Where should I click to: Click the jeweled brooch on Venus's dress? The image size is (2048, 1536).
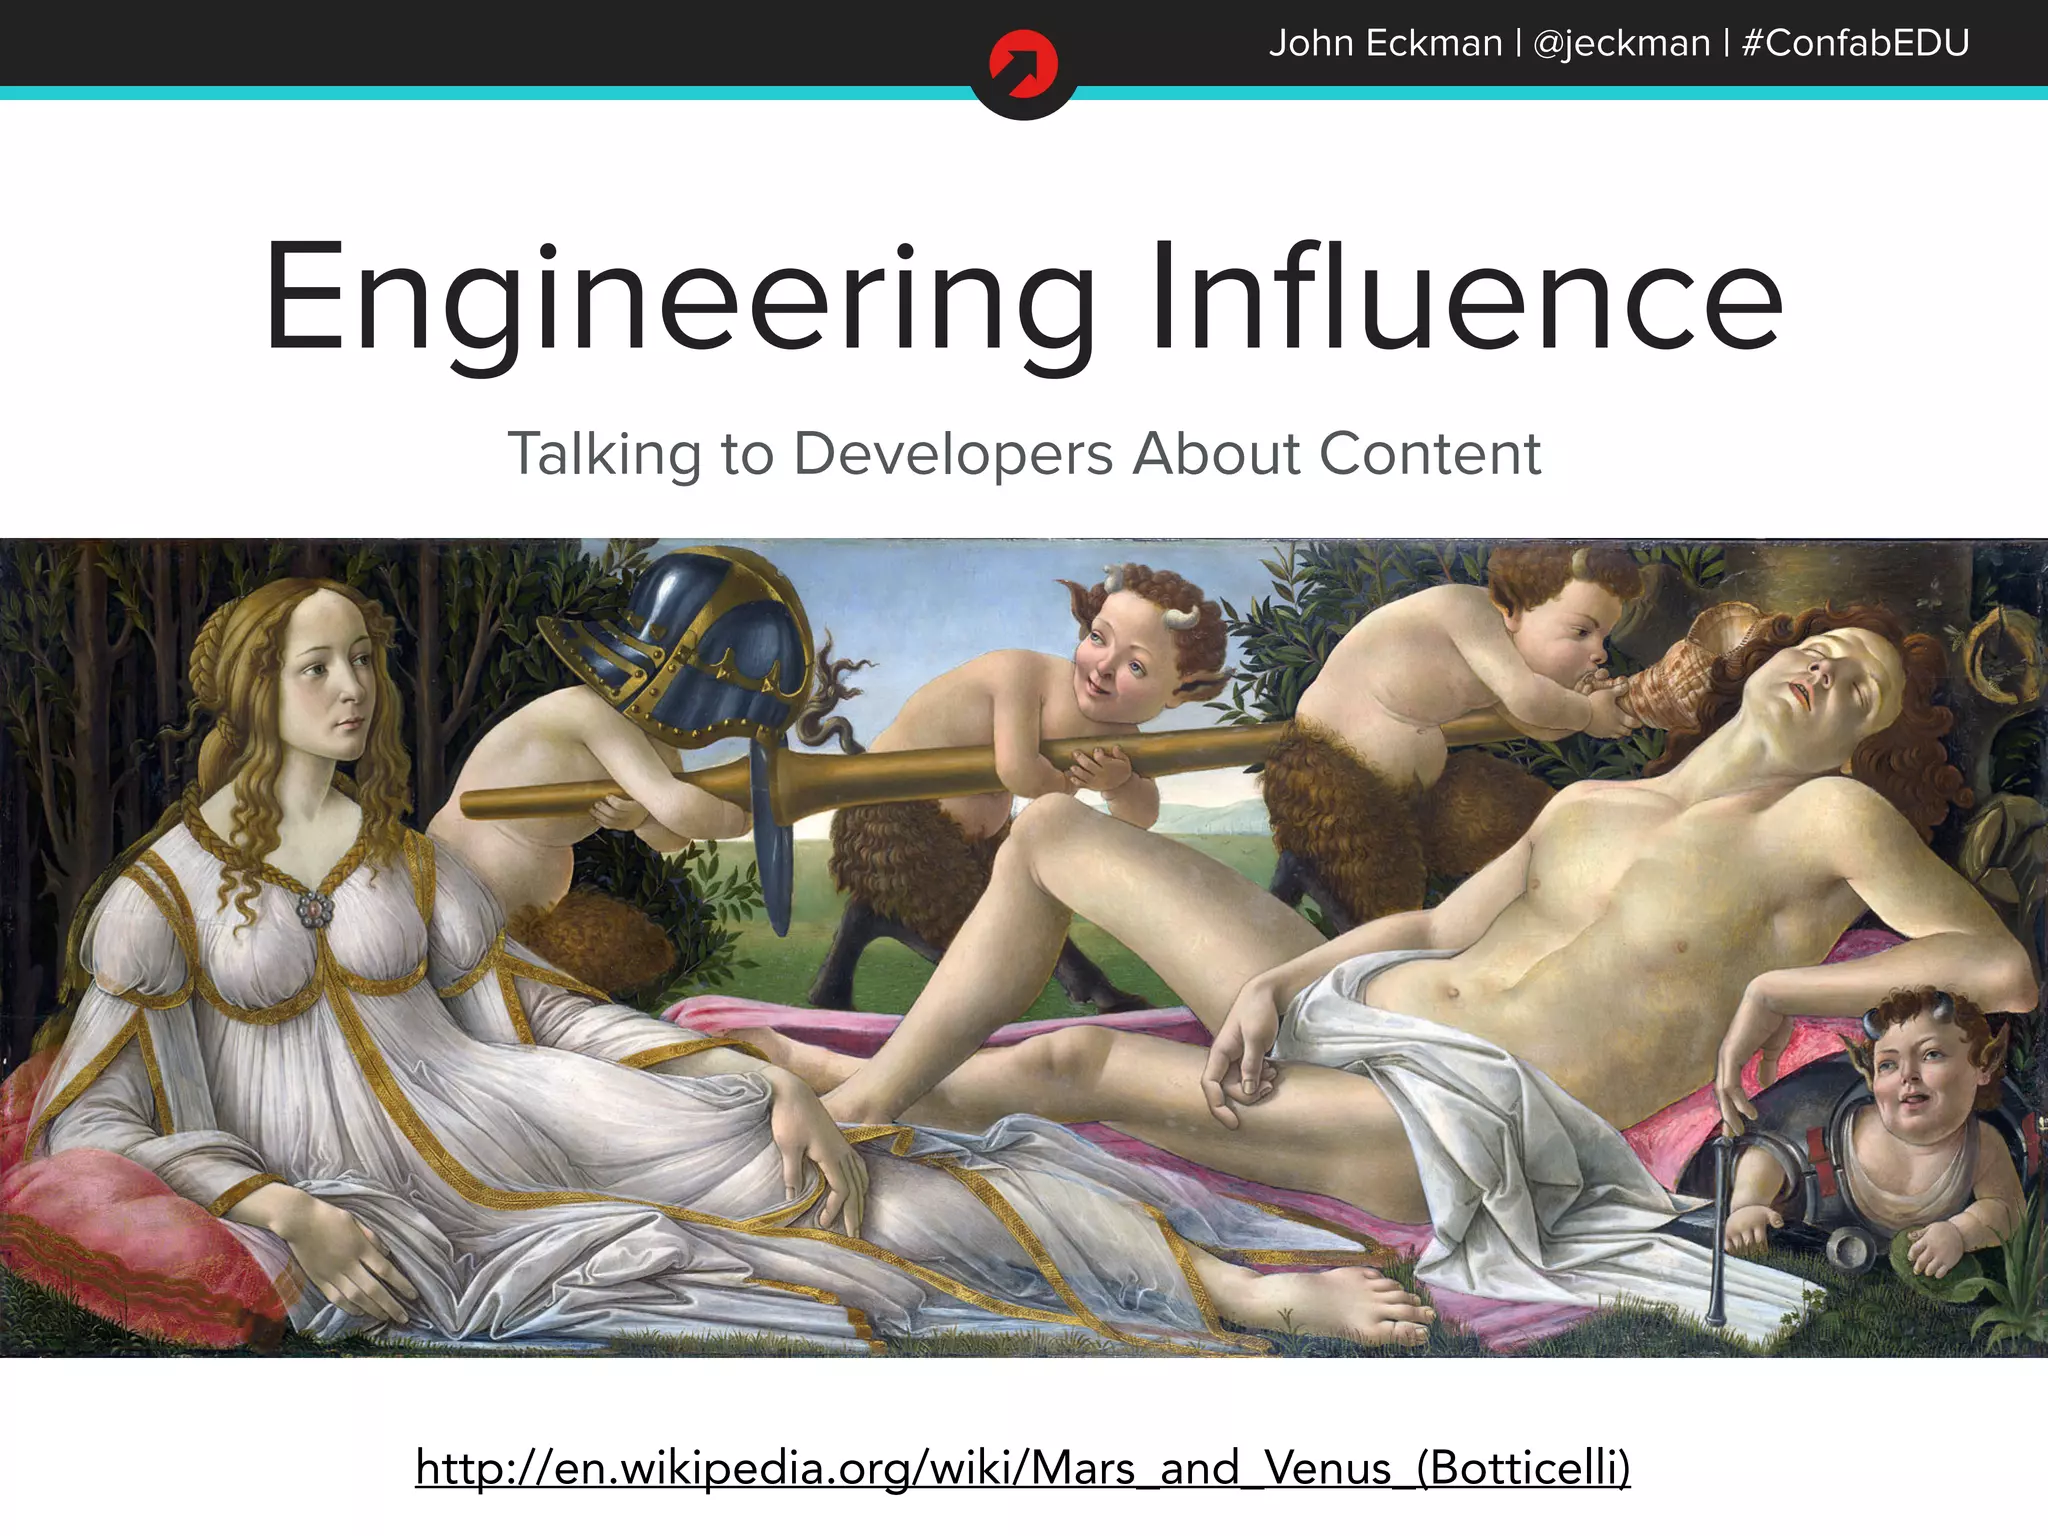pyautogui.click(x=314, y=908)
